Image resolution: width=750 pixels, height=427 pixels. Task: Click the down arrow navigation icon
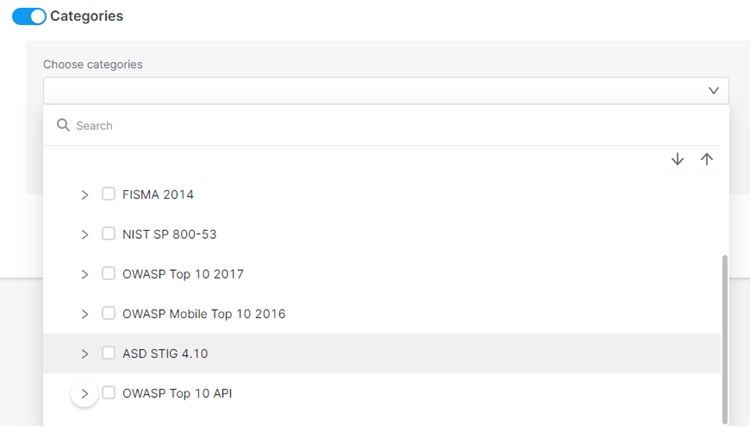677,159
